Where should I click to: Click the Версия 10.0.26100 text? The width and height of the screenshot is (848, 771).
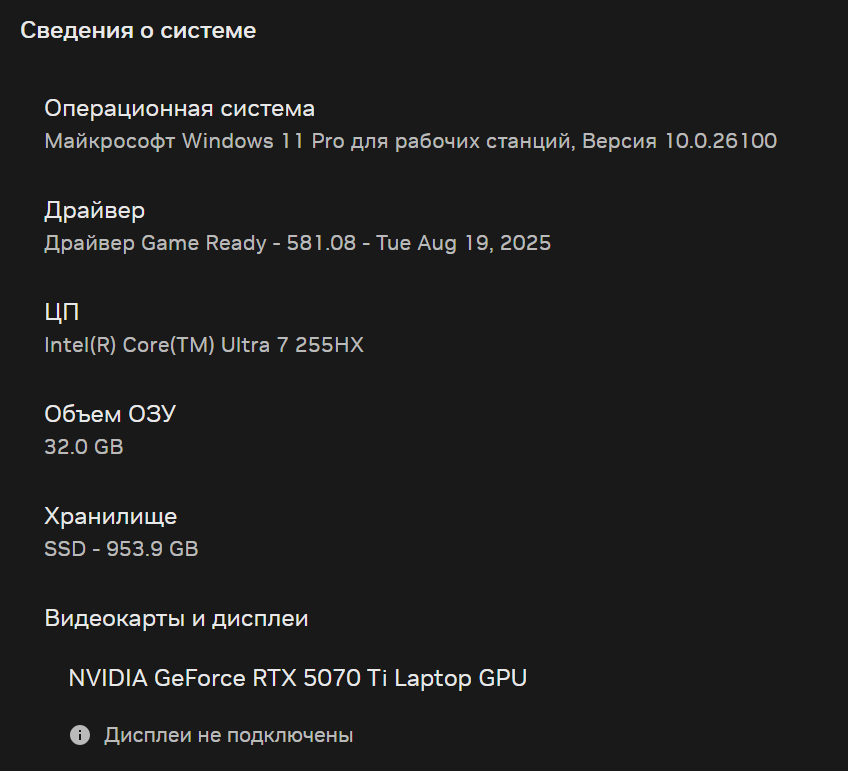pos(679,141)
